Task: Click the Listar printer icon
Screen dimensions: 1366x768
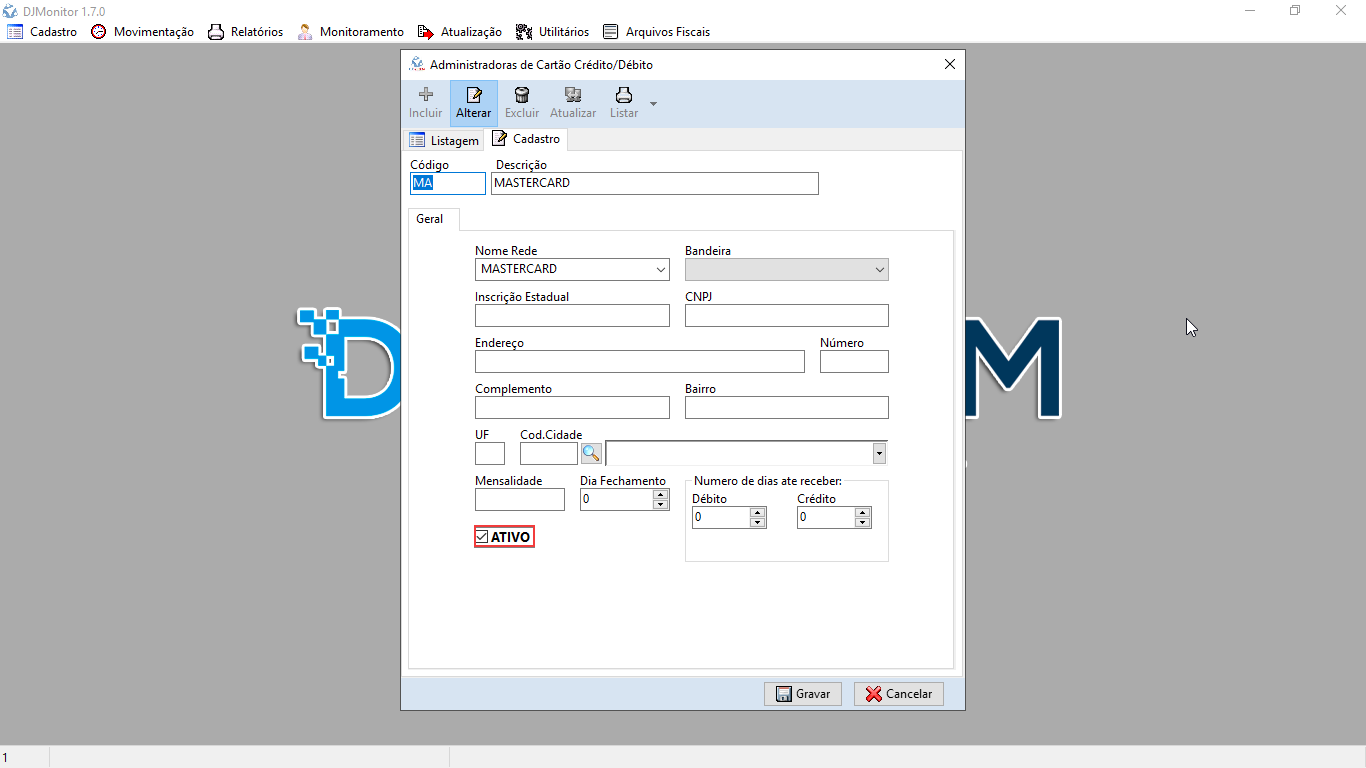Action: click(623, 96)
